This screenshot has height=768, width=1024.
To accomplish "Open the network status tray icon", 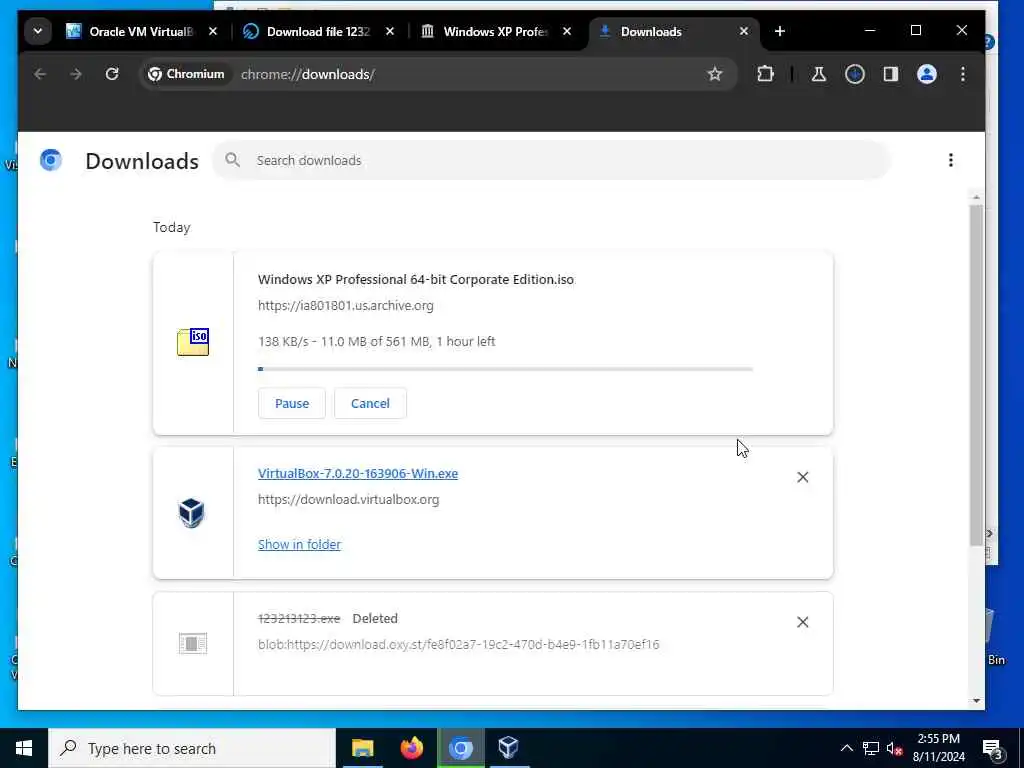I will point(871,748).
